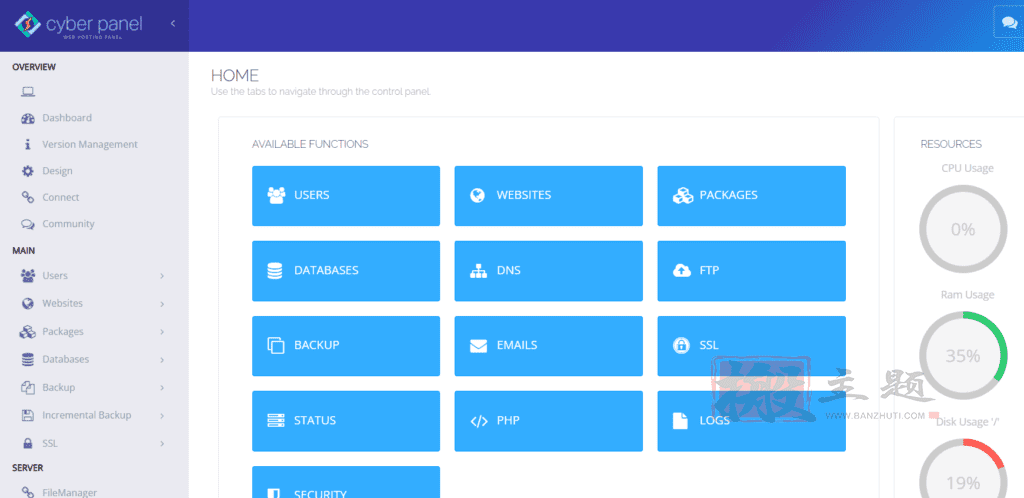The width and height of the screenshot is (1024, 498).
Task: Select Incremental Backup menu item
Action: click(87, 415)
